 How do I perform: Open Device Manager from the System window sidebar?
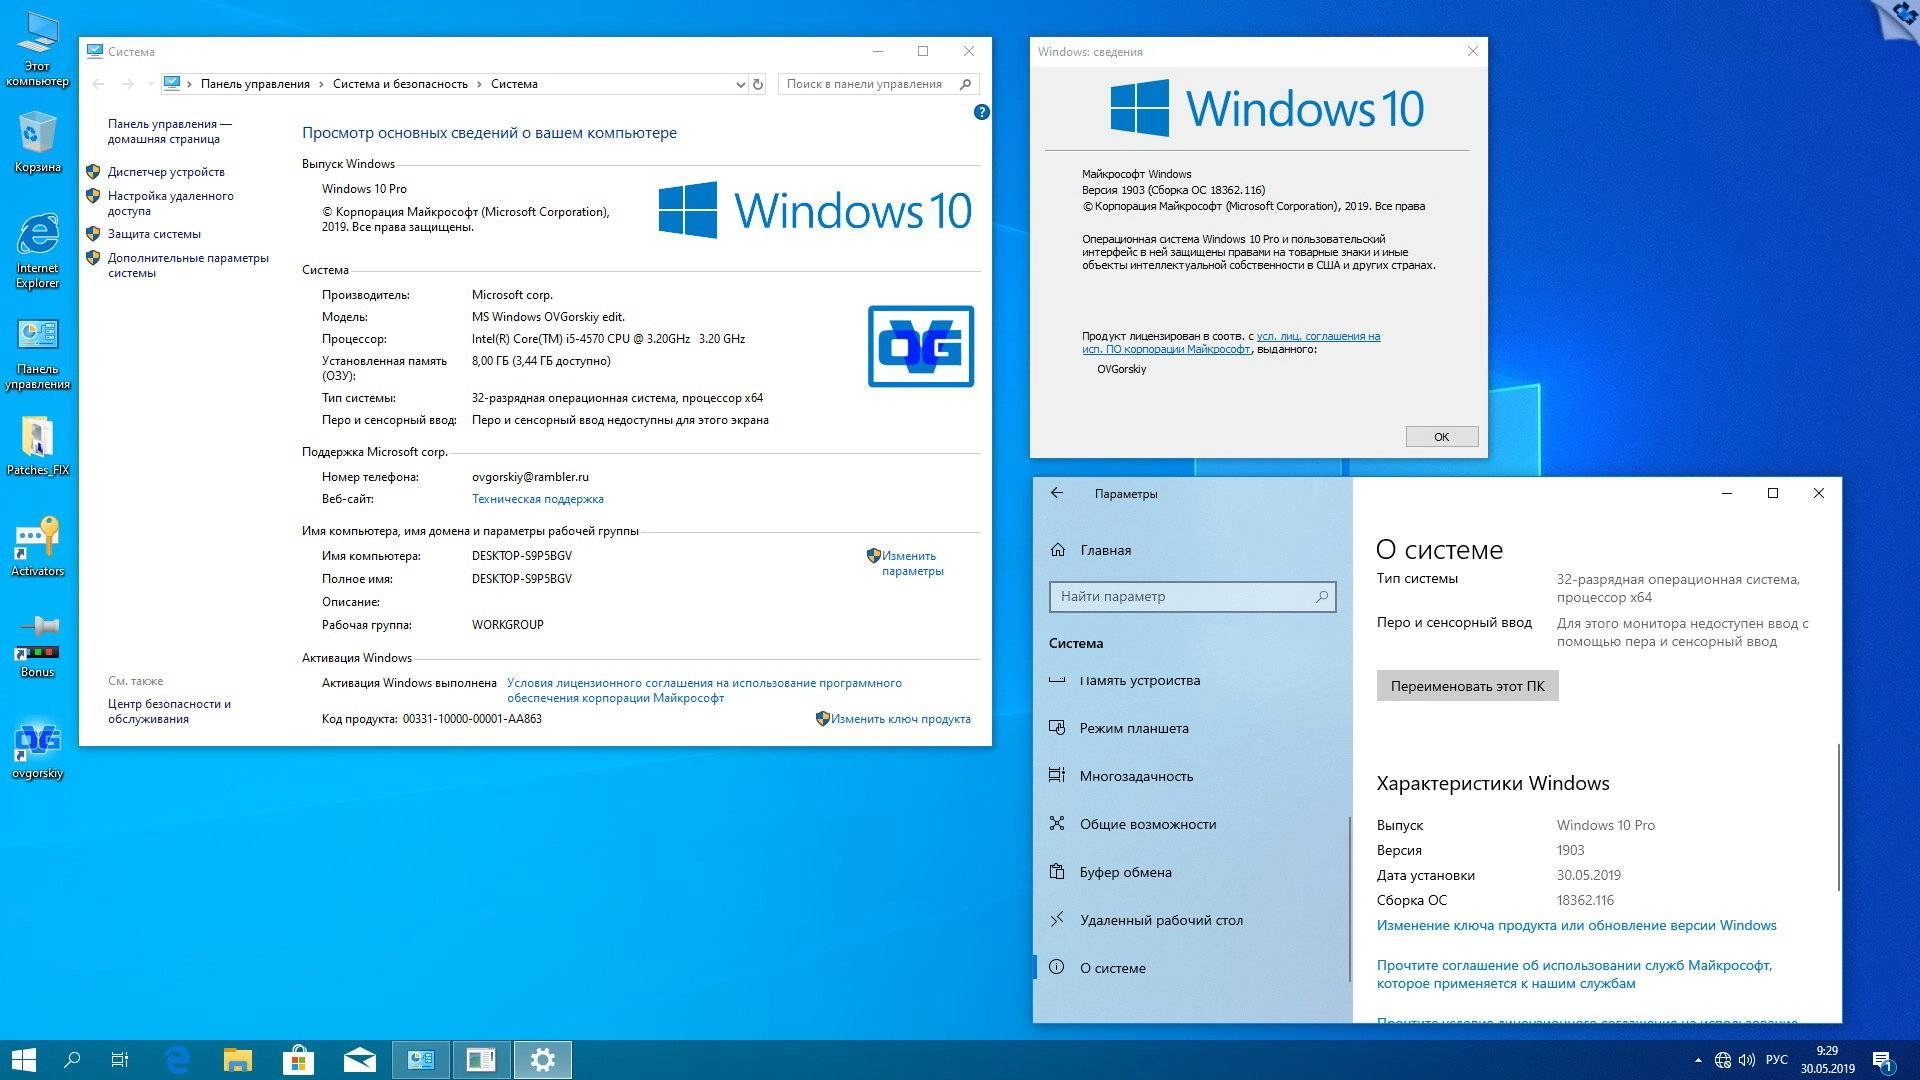pyautogui.click(x=166, y=171)
